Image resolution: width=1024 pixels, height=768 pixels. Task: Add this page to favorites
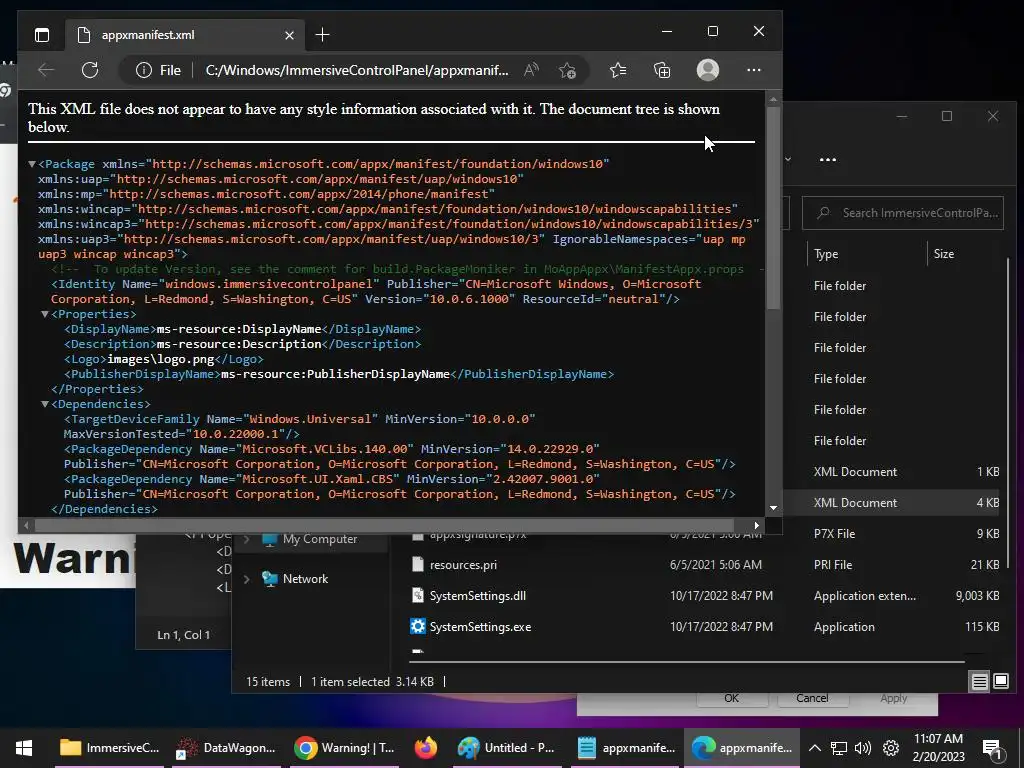coord(568,70)
